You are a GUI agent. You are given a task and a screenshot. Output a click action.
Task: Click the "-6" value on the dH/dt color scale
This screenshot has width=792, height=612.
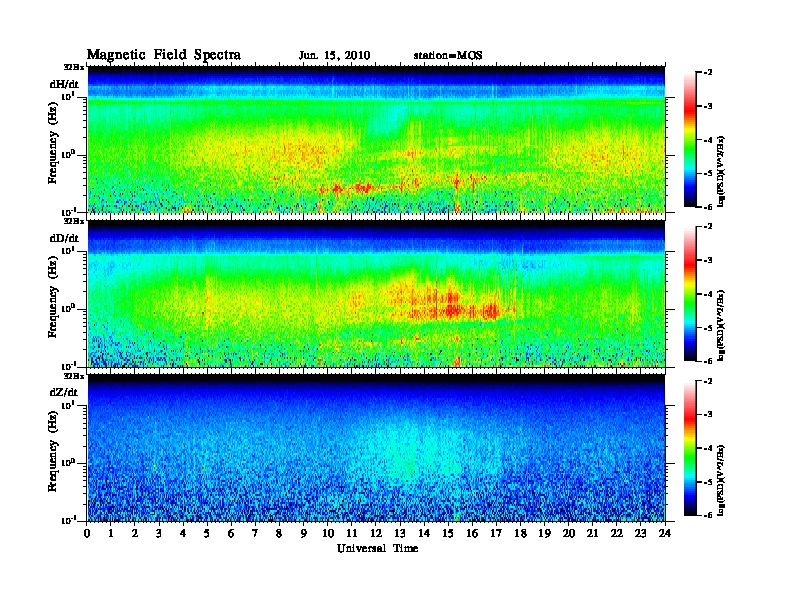pyautogui.click(x=708, y=207)
